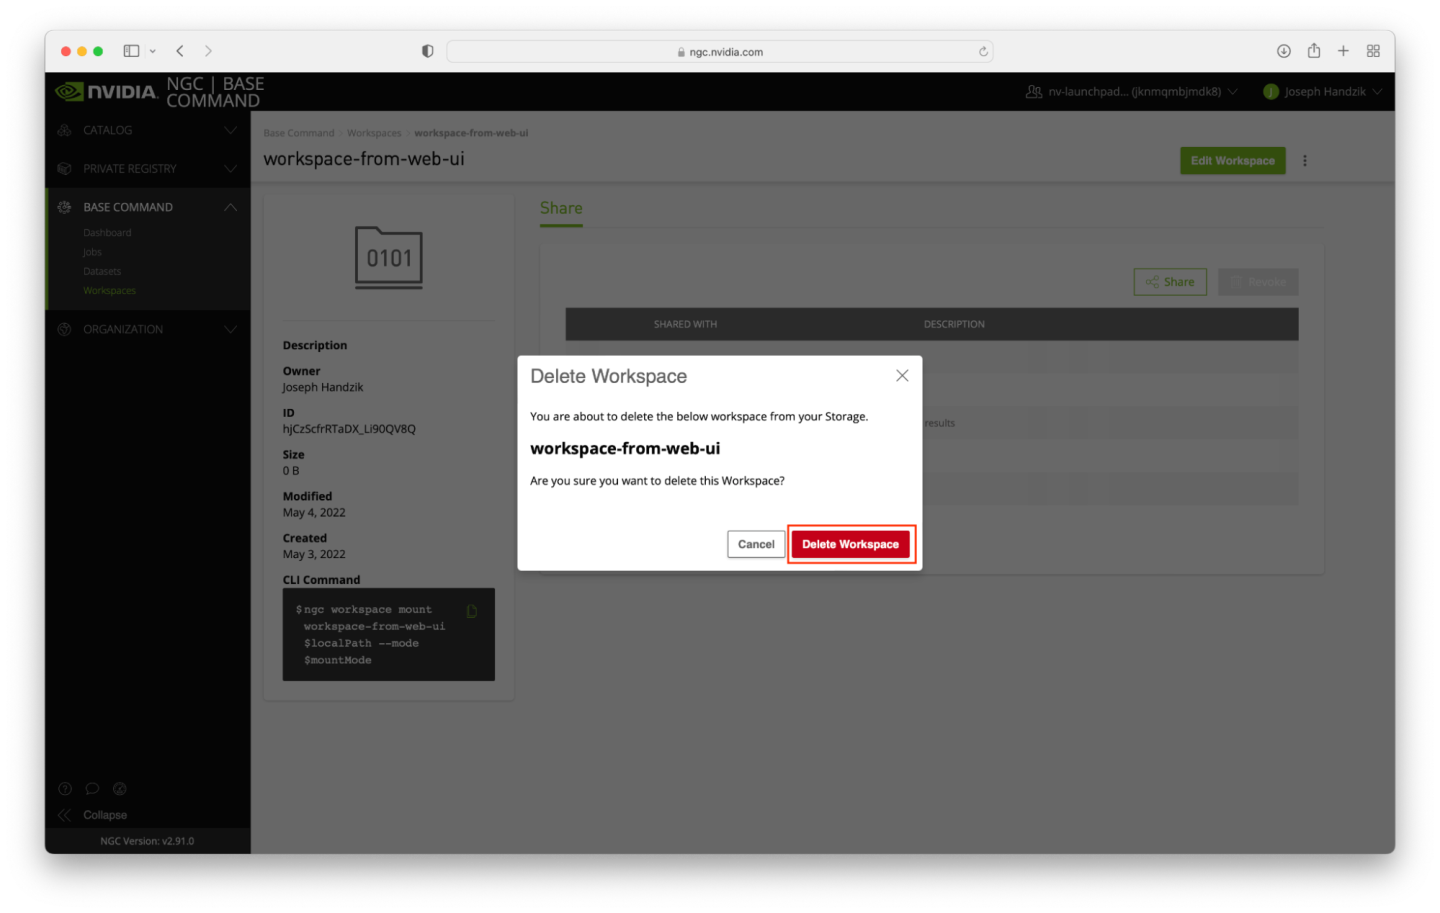
Task: Switch to the Share tab
Action: tap(561, 208)
